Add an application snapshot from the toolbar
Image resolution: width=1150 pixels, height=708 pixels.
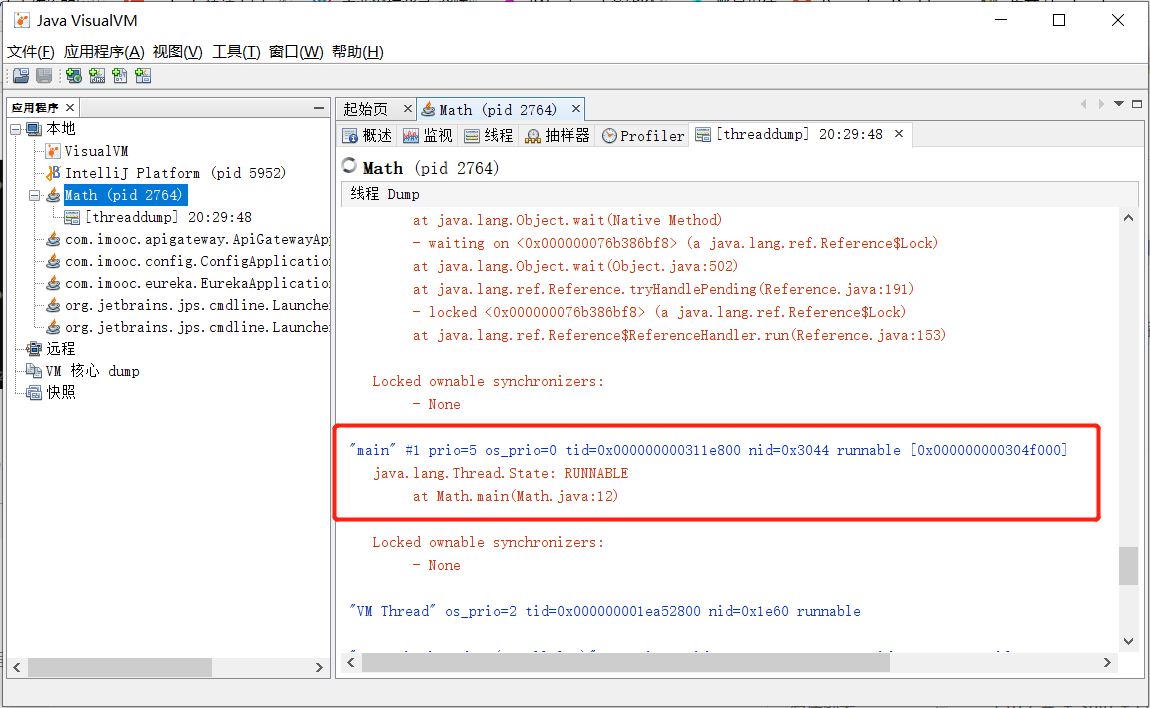(143, 75)
